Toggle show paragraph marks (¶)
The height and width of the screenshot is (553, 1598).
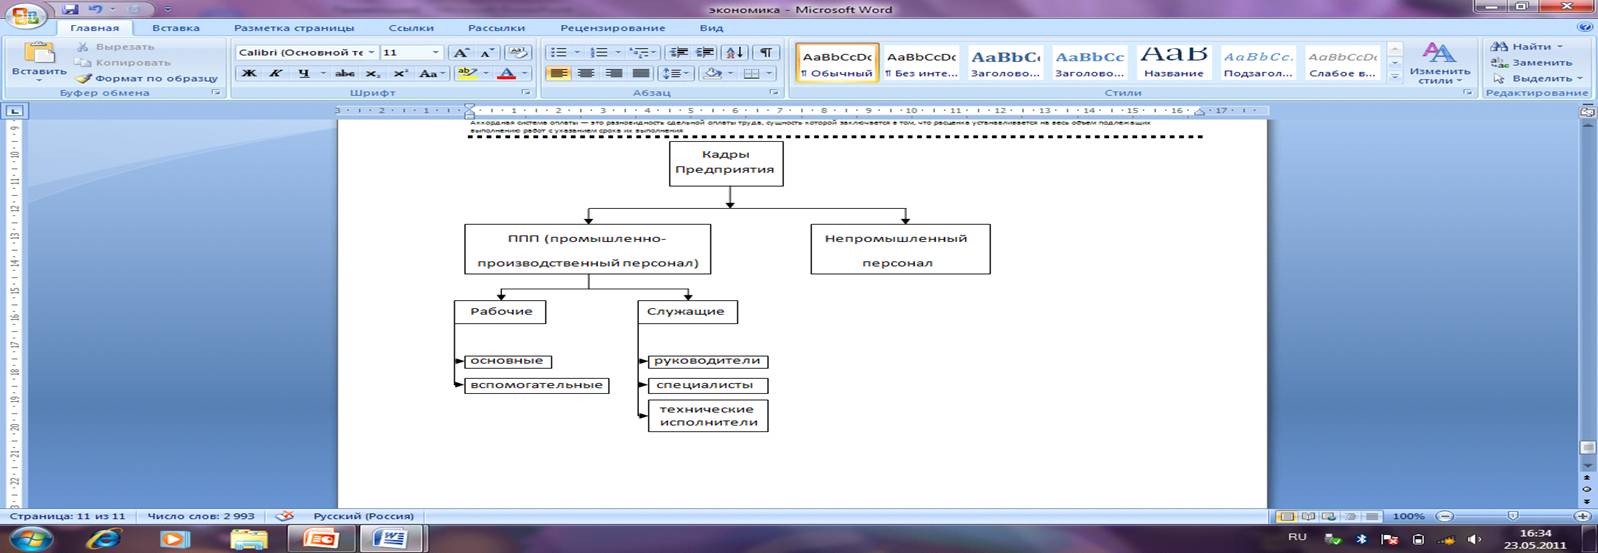pyautogui.click(x=765, y=52)
